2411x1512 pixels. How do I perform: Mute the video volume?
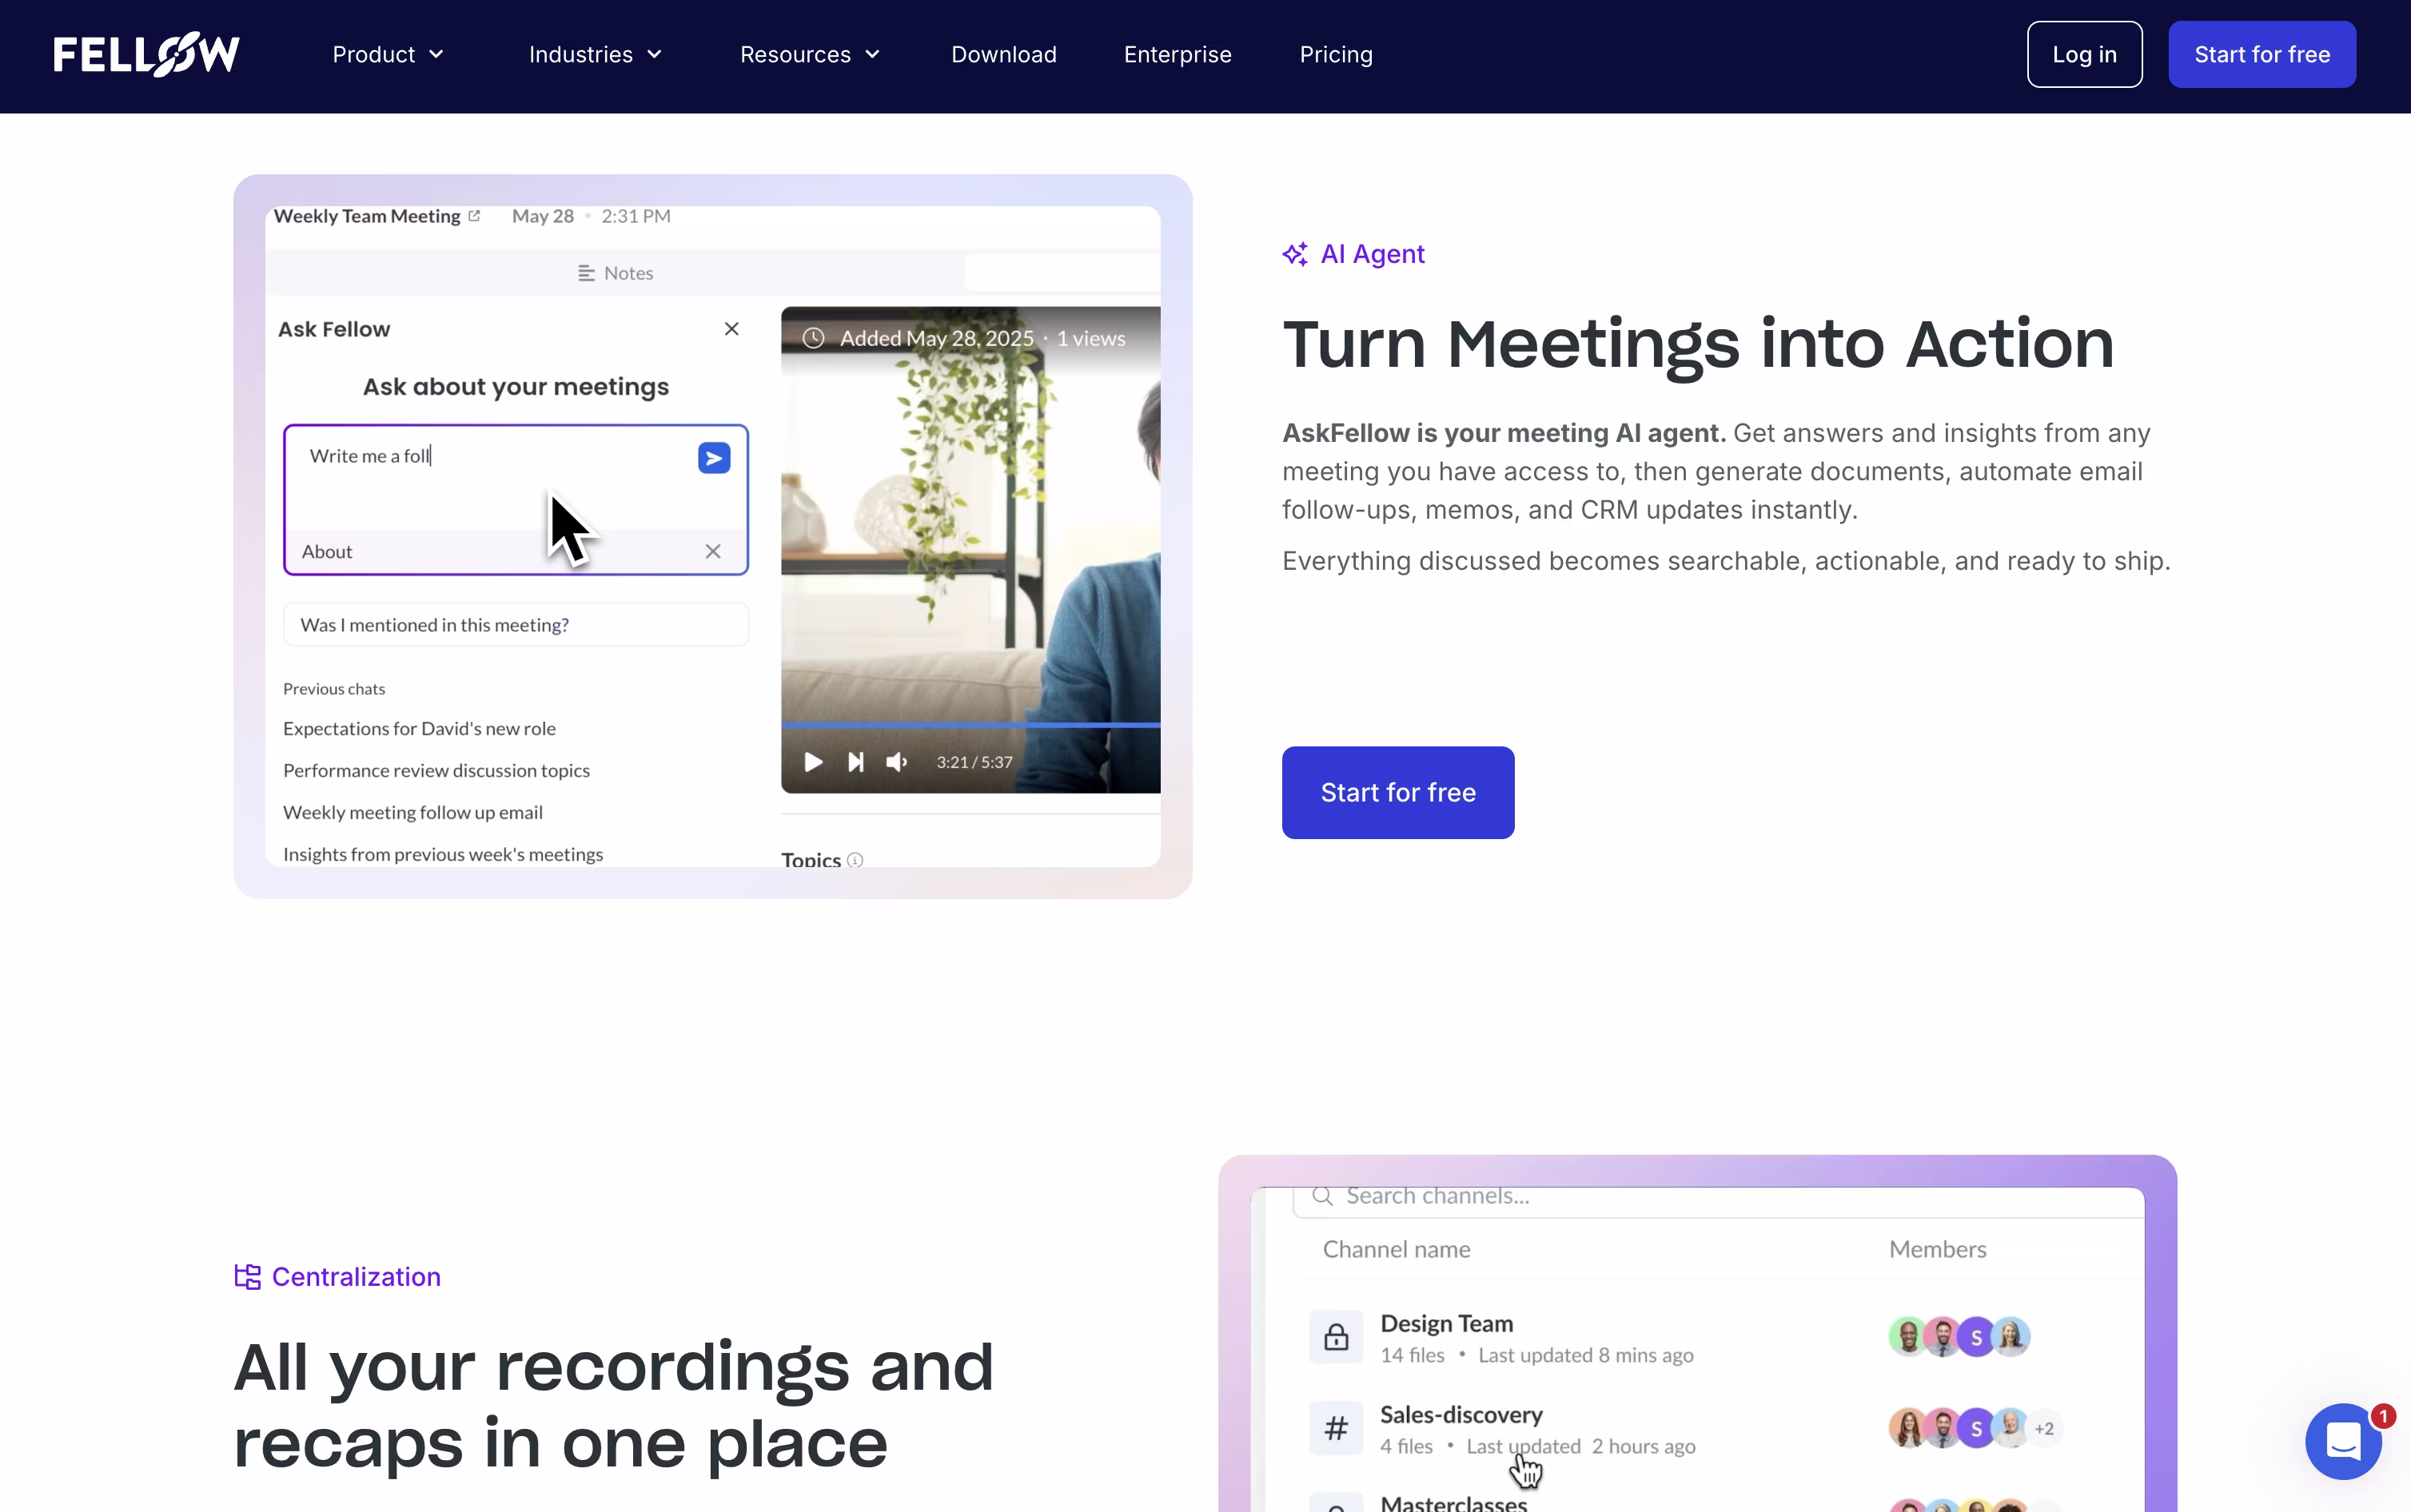click(896, 762)
